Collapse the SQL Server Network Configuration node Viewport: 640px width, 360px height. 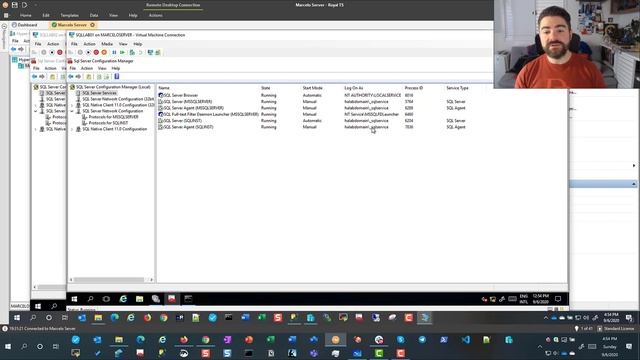tap(72, 111)
